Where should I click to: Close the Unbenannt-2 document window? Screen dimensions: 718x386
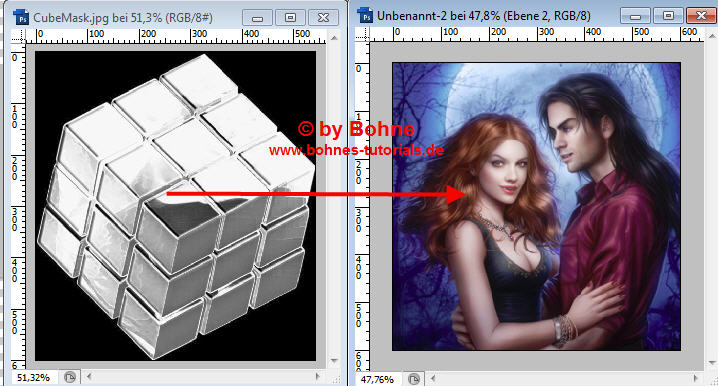pos(701,16)
